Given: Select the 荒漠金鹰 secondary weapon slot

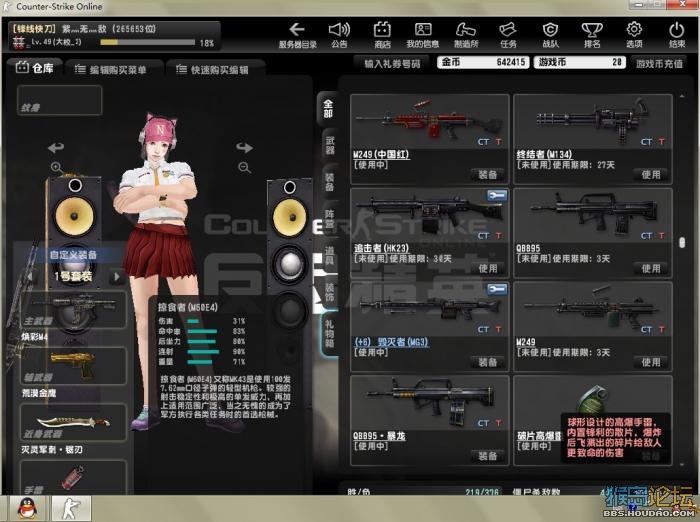Looking at the screenshot, I should tap(74, 366).
